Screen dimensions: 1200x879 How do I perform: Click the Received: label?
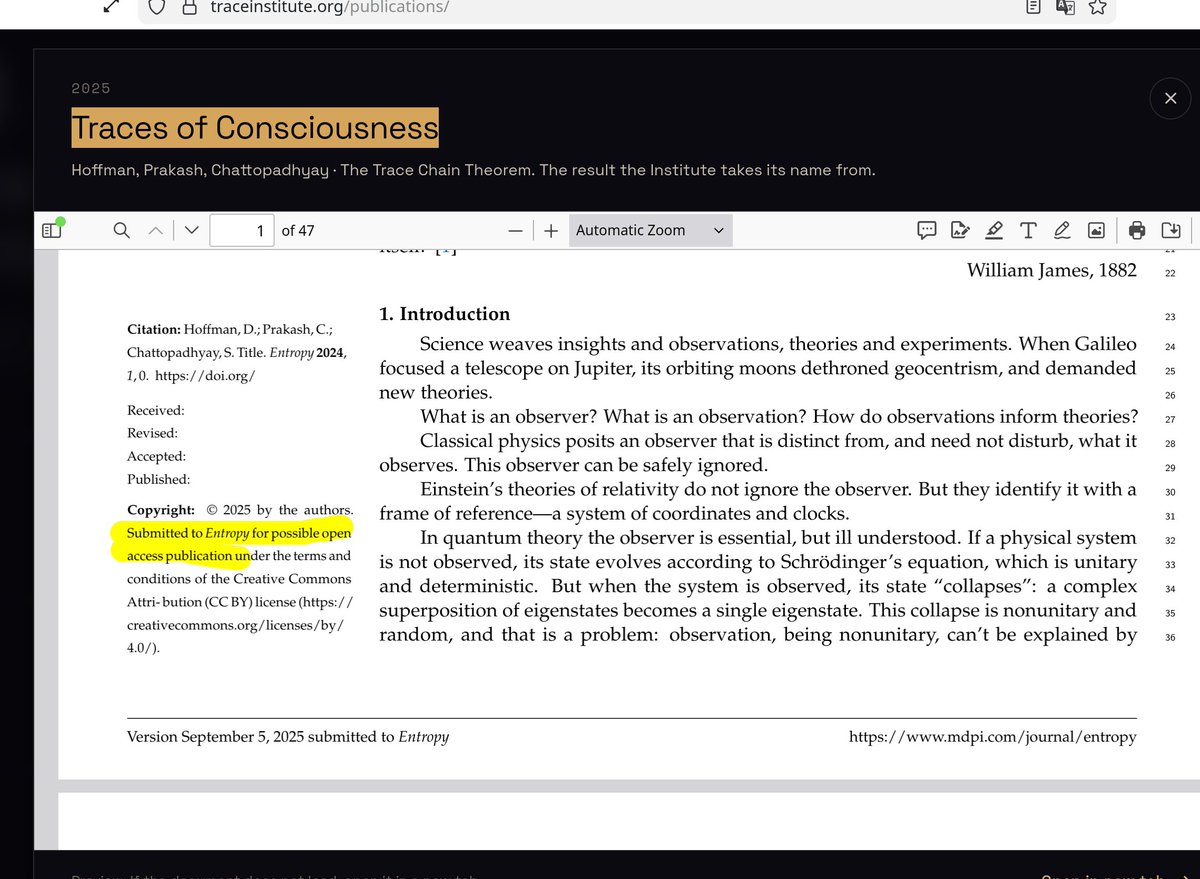coord(156,410)
